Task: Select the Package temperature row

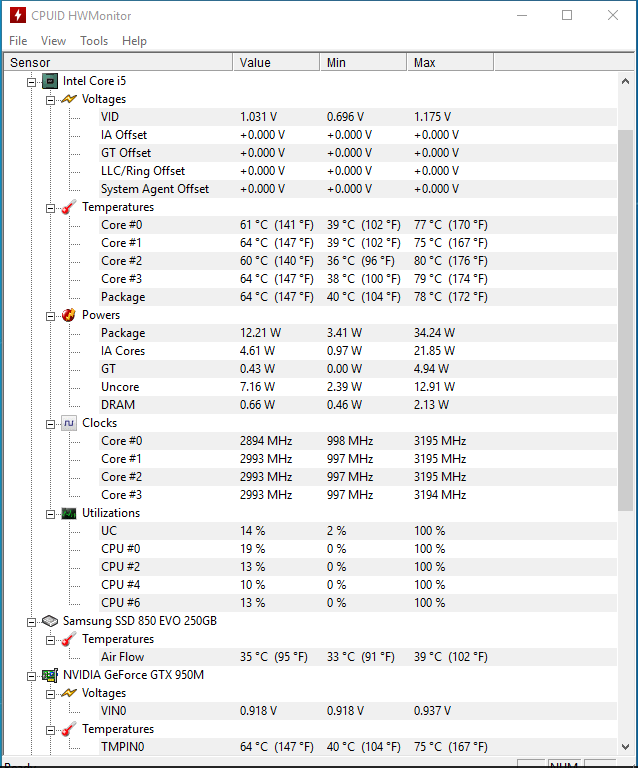Action: tap(357, 297)
